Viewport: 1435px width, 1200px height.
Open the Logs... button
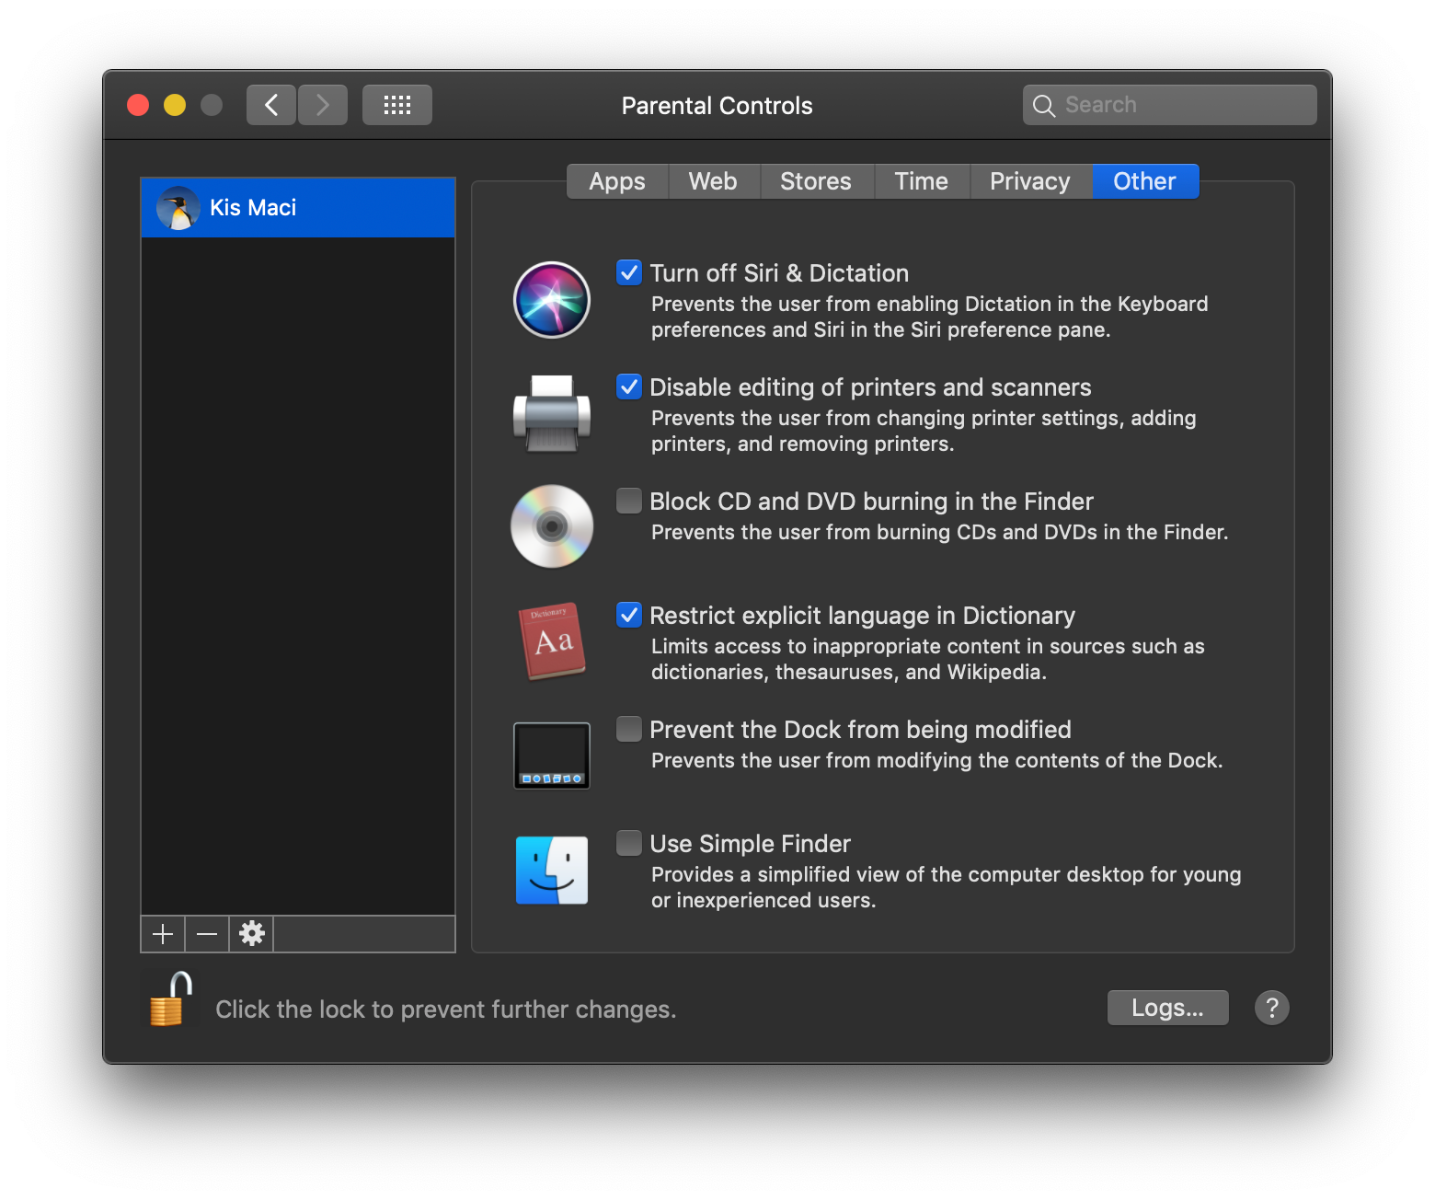(x=1167, y=1008)
